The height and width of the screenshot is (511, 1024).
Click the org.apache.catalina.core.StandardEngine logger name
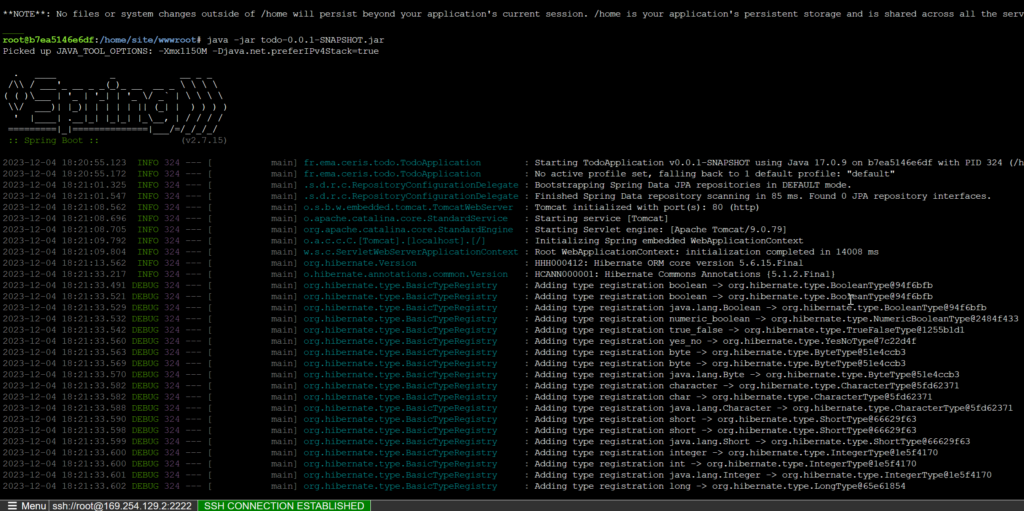coord(408,229)
